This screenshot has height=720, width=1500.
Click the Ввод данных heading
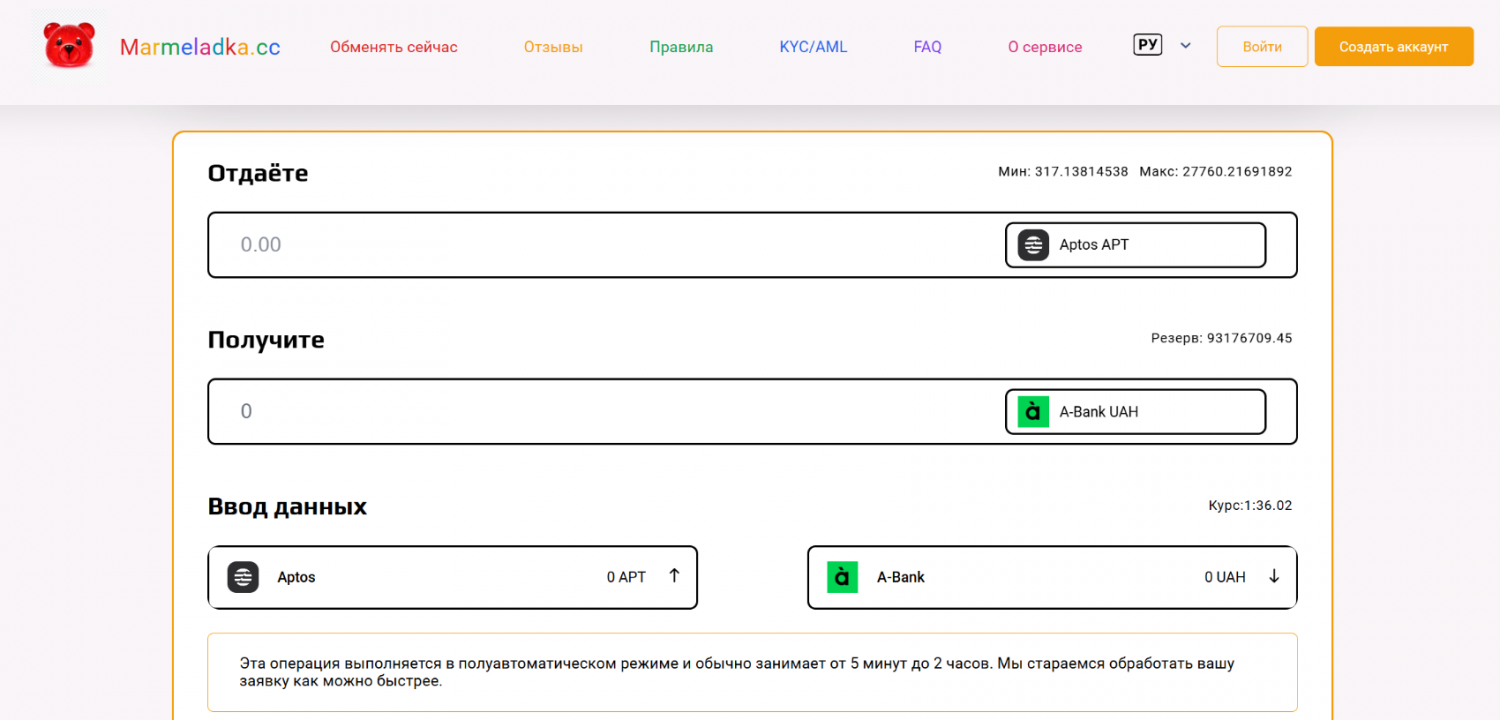click(x=287, y=507)
